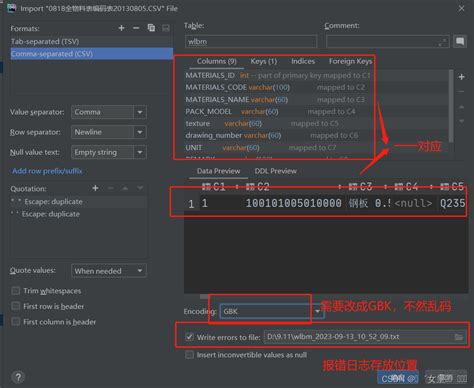
Task: Select the second Escape: duplicate quotation
Action: click(x=79, y=214)
